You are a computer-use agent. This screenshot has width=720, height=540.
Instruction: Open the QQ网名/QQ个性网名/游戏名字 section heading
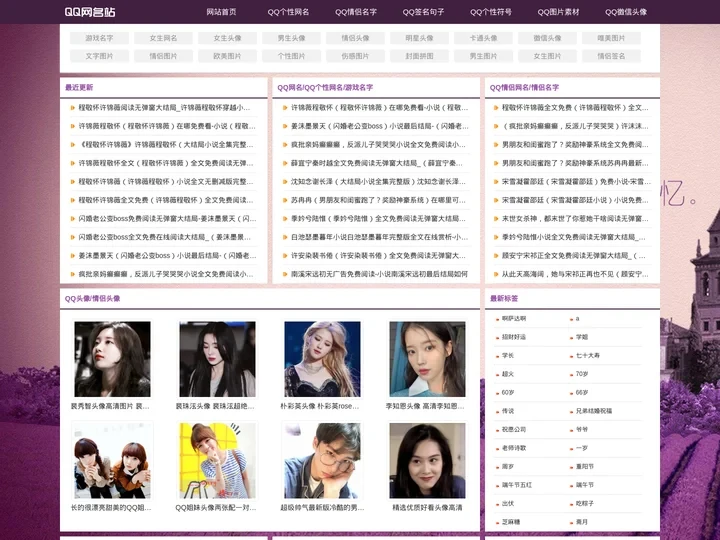click(325, 87)
